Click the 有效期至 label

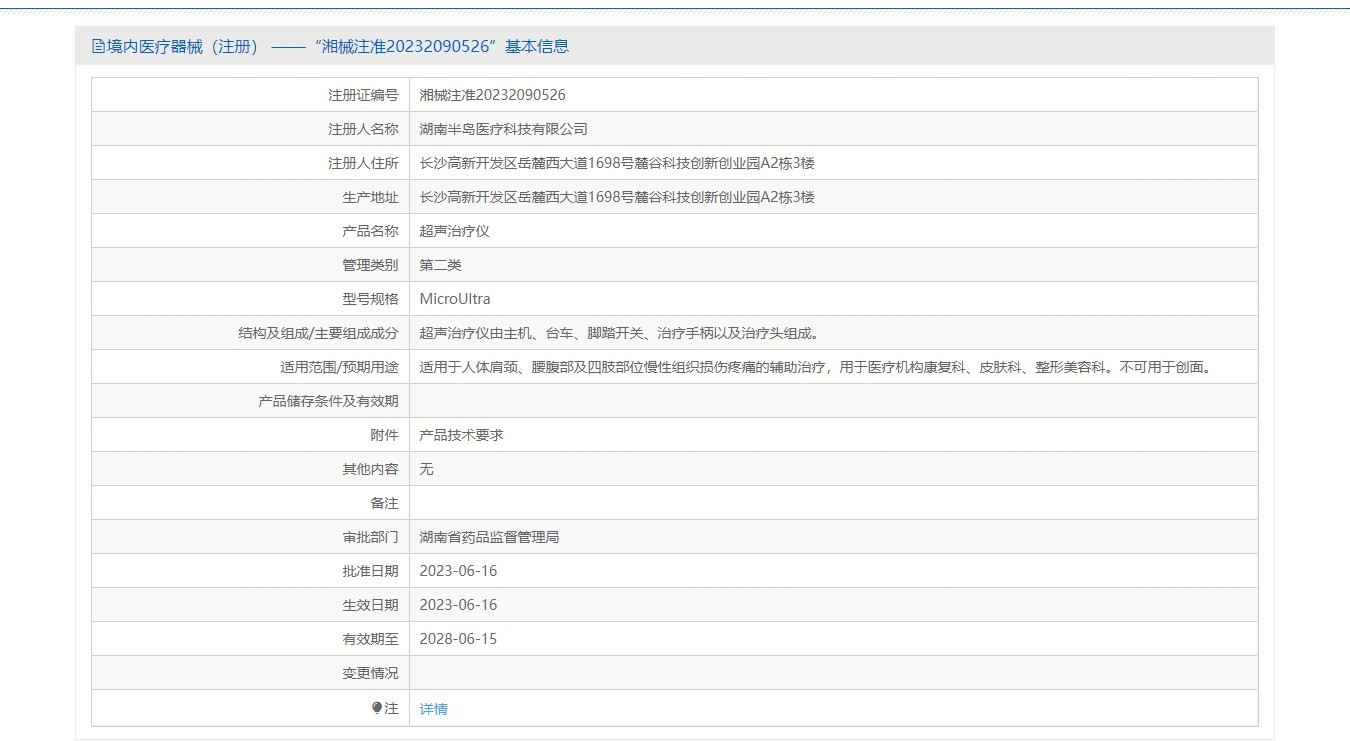click(x=370, y=639)
